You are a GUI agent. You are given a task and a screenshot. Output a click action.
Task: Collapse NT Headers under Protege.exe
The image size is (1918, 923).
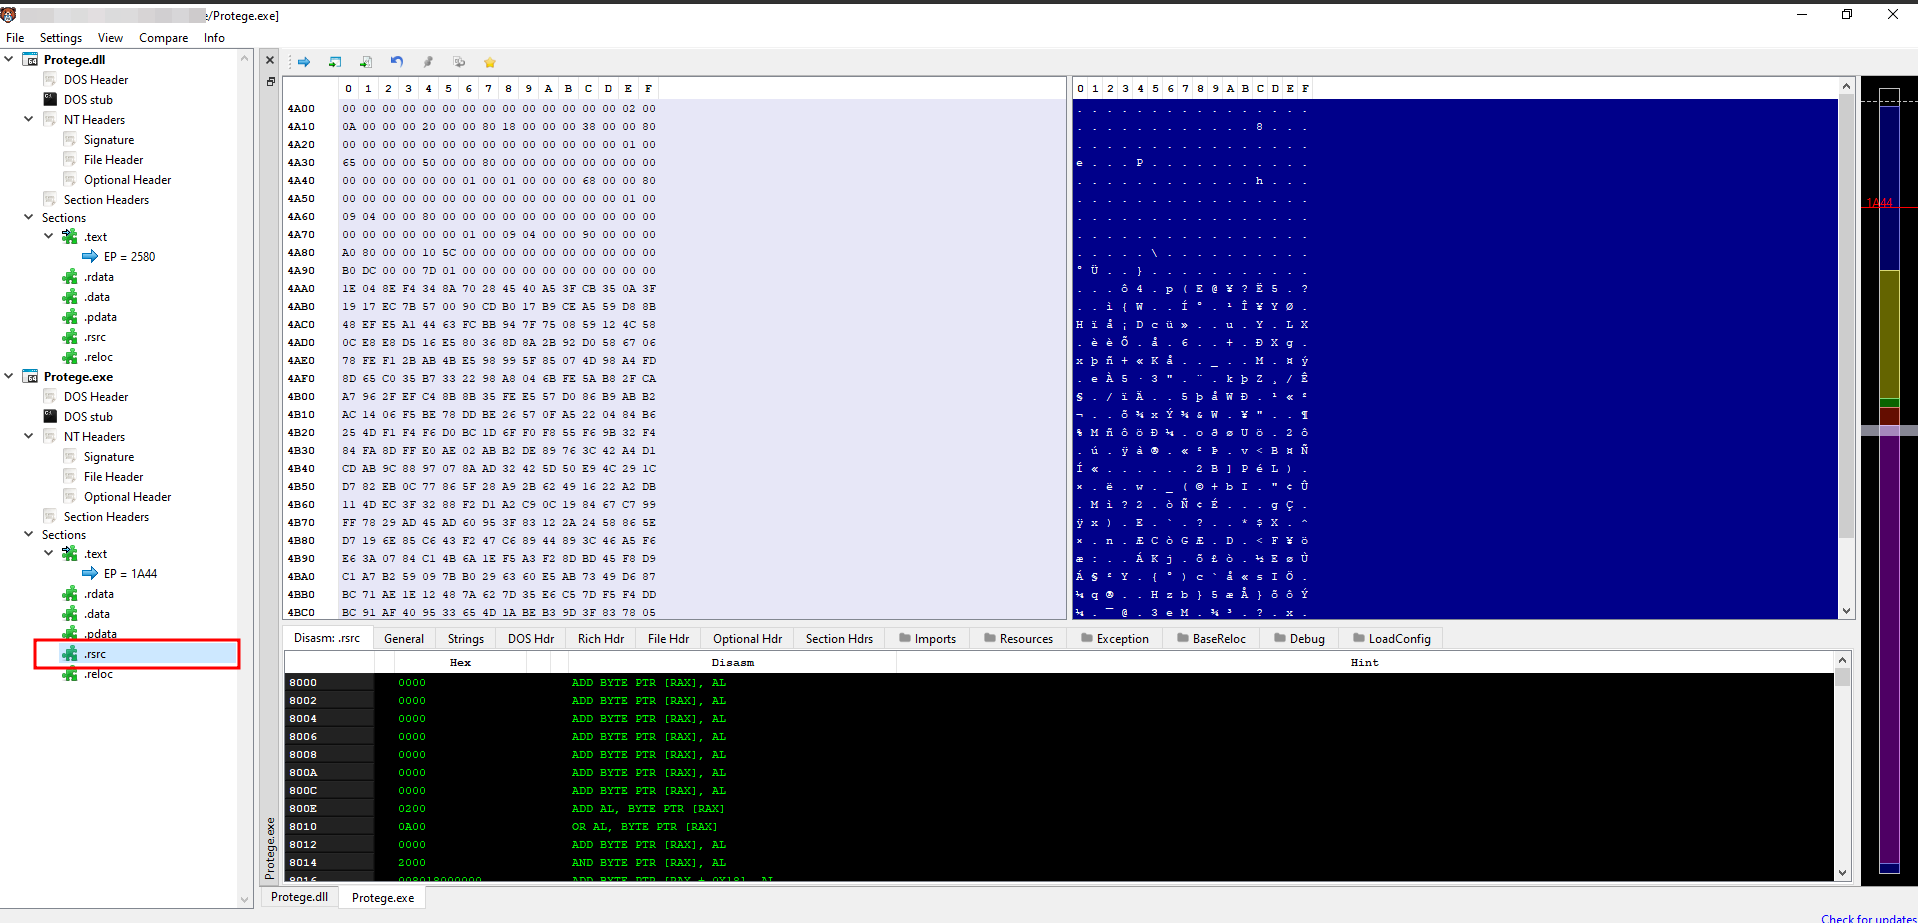[29, 436]
